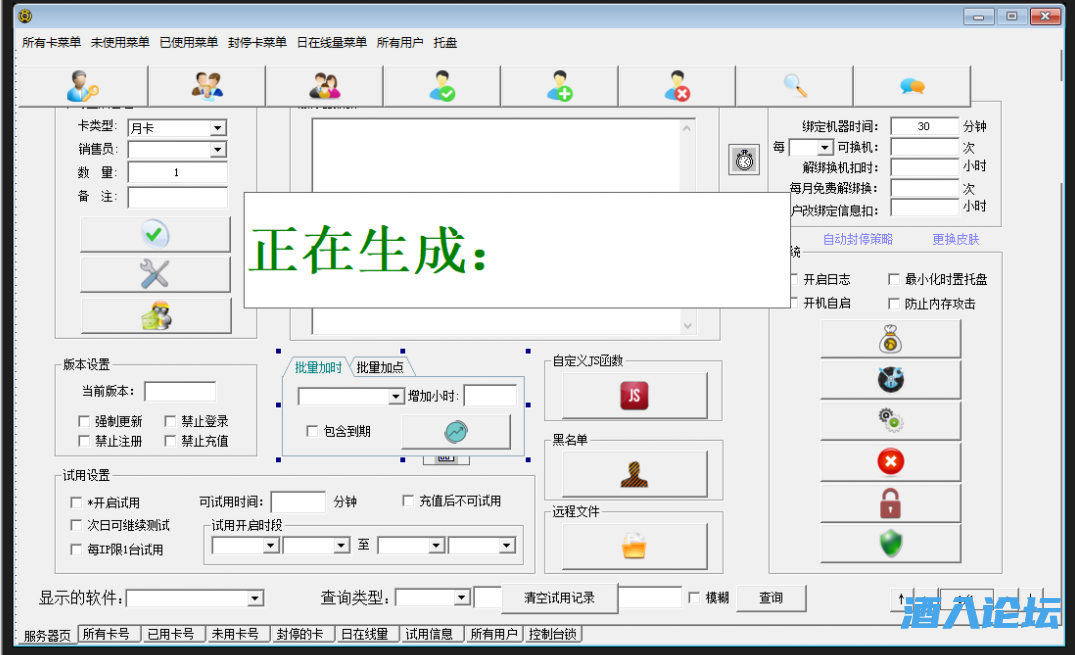Click the 清空试用记录 button
Image resolution: width=1075 pixels, height=655 pixels.
click(x=559, y=598)
